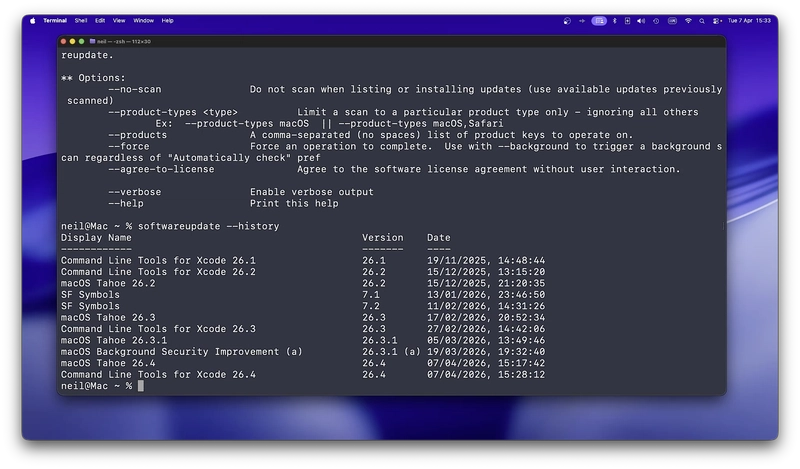Click the green zoom window button

(x=82, y=41)
